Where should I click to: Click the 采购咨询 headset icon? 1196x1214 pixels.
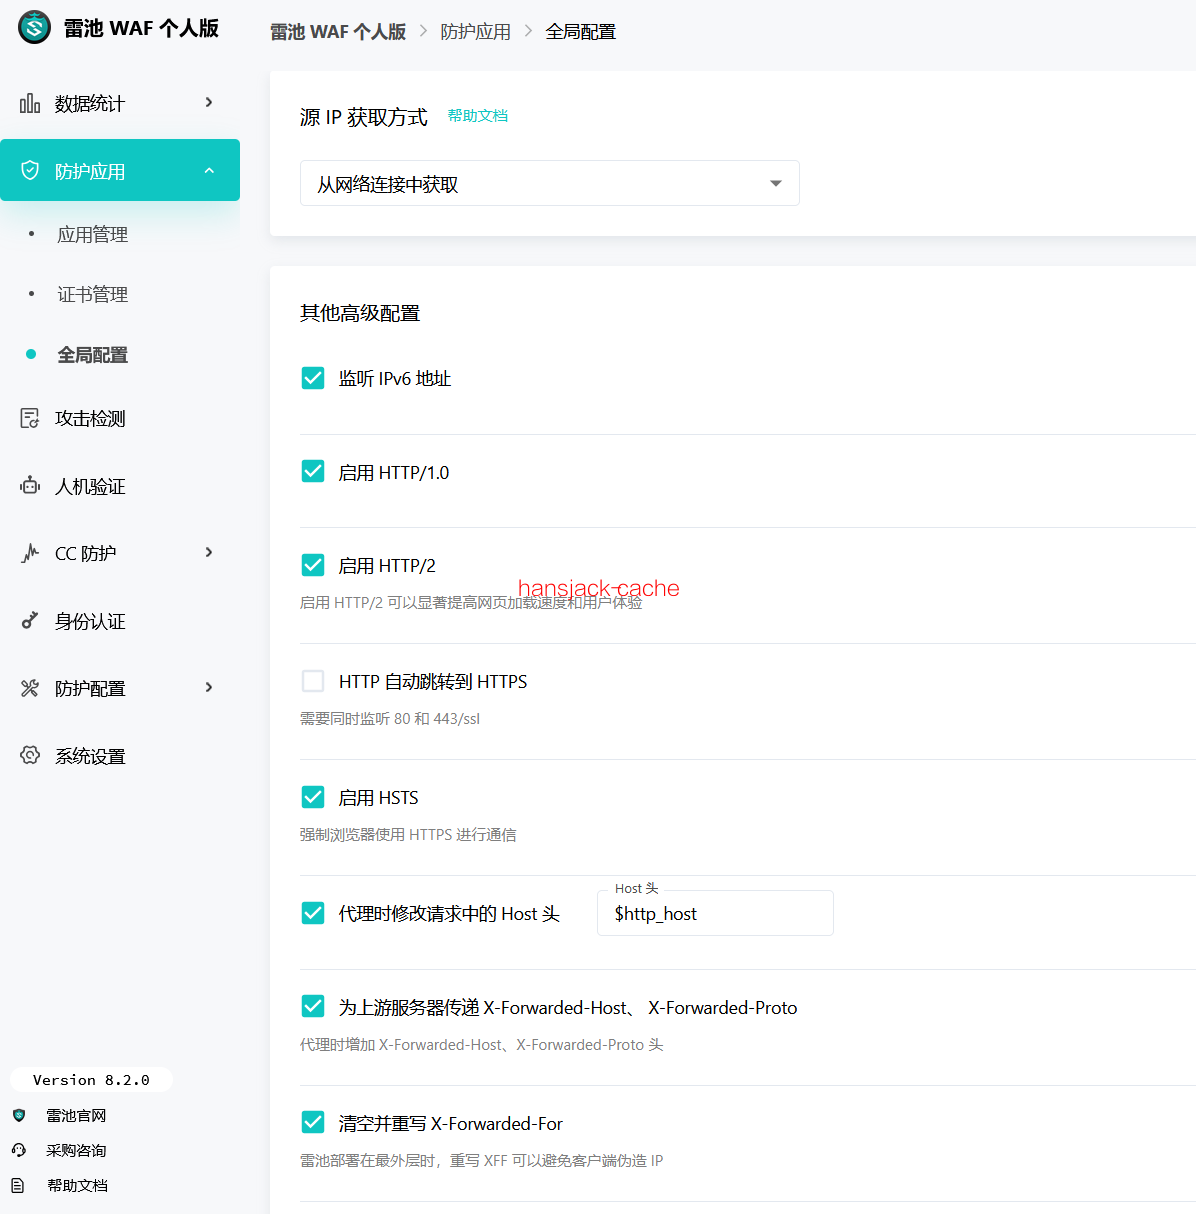coord(19,1150)
